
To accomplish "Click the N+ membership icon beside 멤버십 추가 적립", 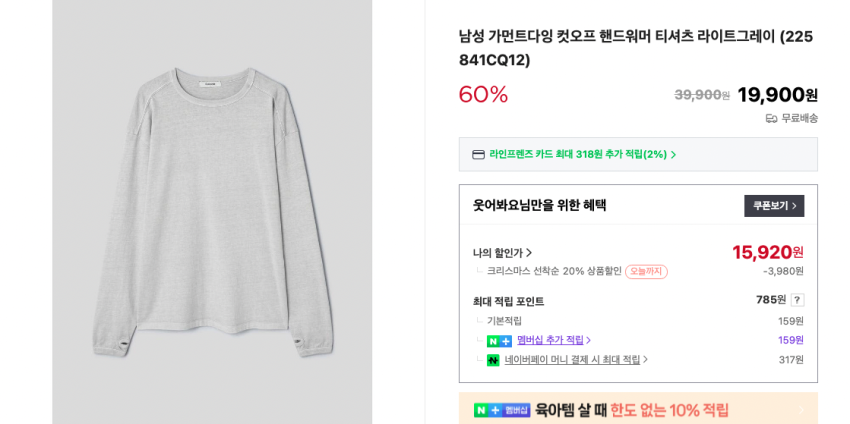I will 499,341.
